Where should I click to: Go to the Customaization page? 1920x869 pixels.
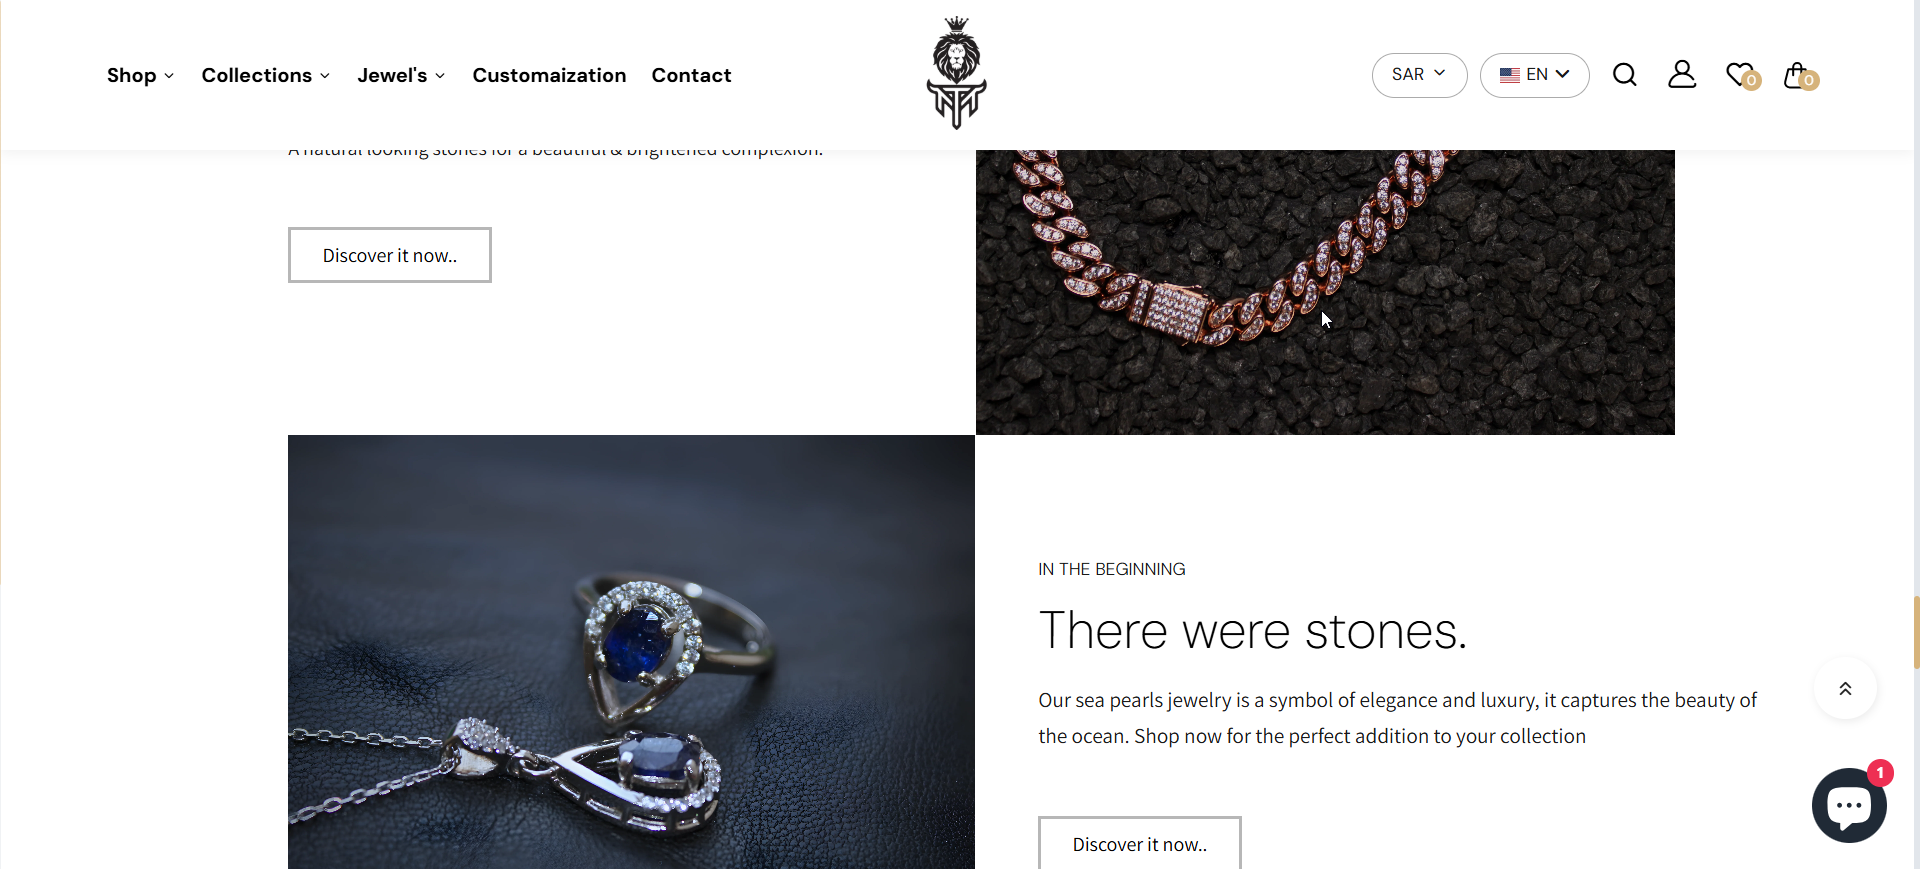pyautogui.click(x=549, y=75)
